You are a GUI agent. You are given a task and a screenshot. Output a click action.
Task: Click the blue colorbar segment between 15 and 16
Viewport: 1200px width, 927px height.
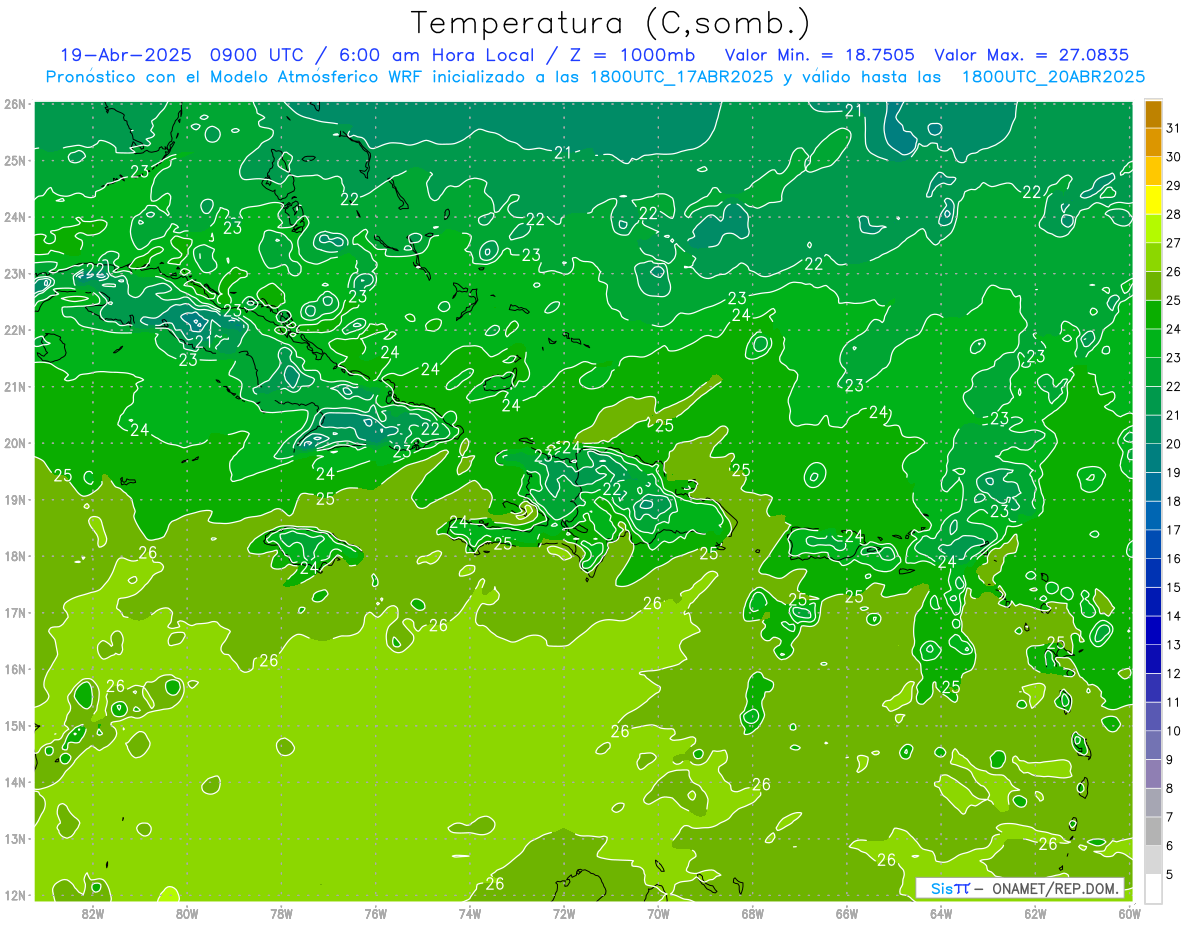pos(1153,574)
